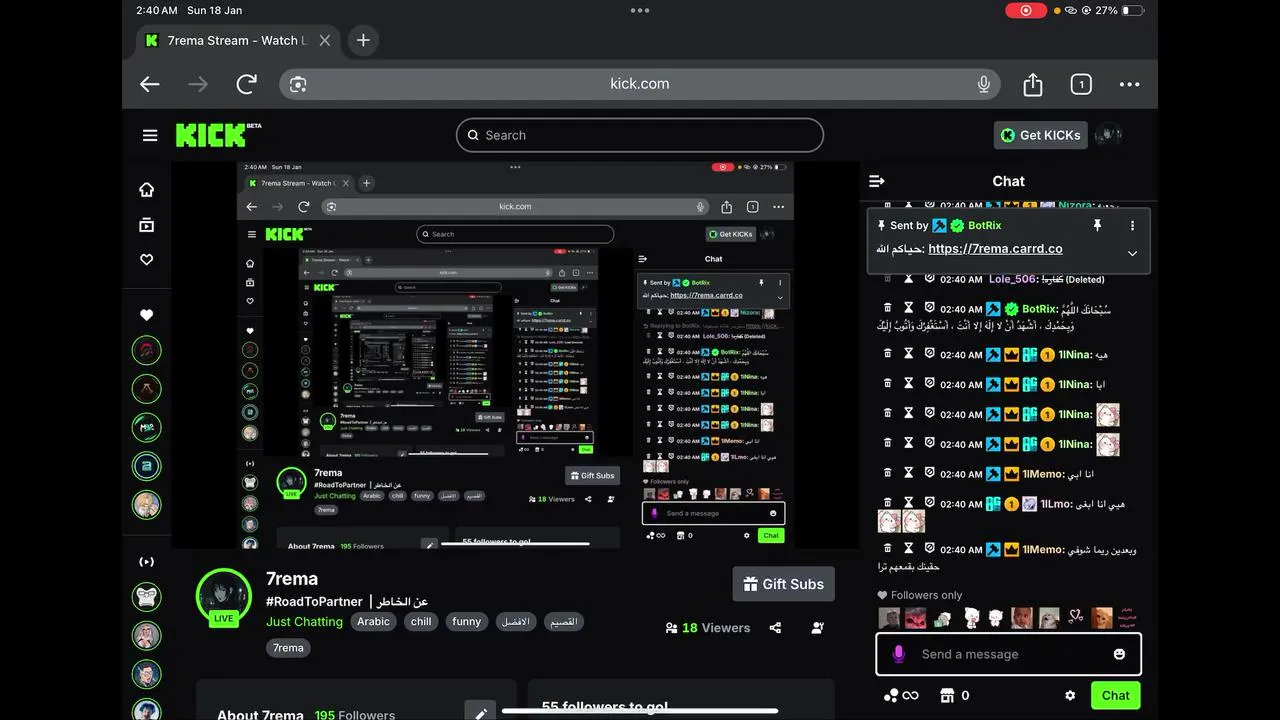
Task: Click the stream video player
Action: point(515,355)
